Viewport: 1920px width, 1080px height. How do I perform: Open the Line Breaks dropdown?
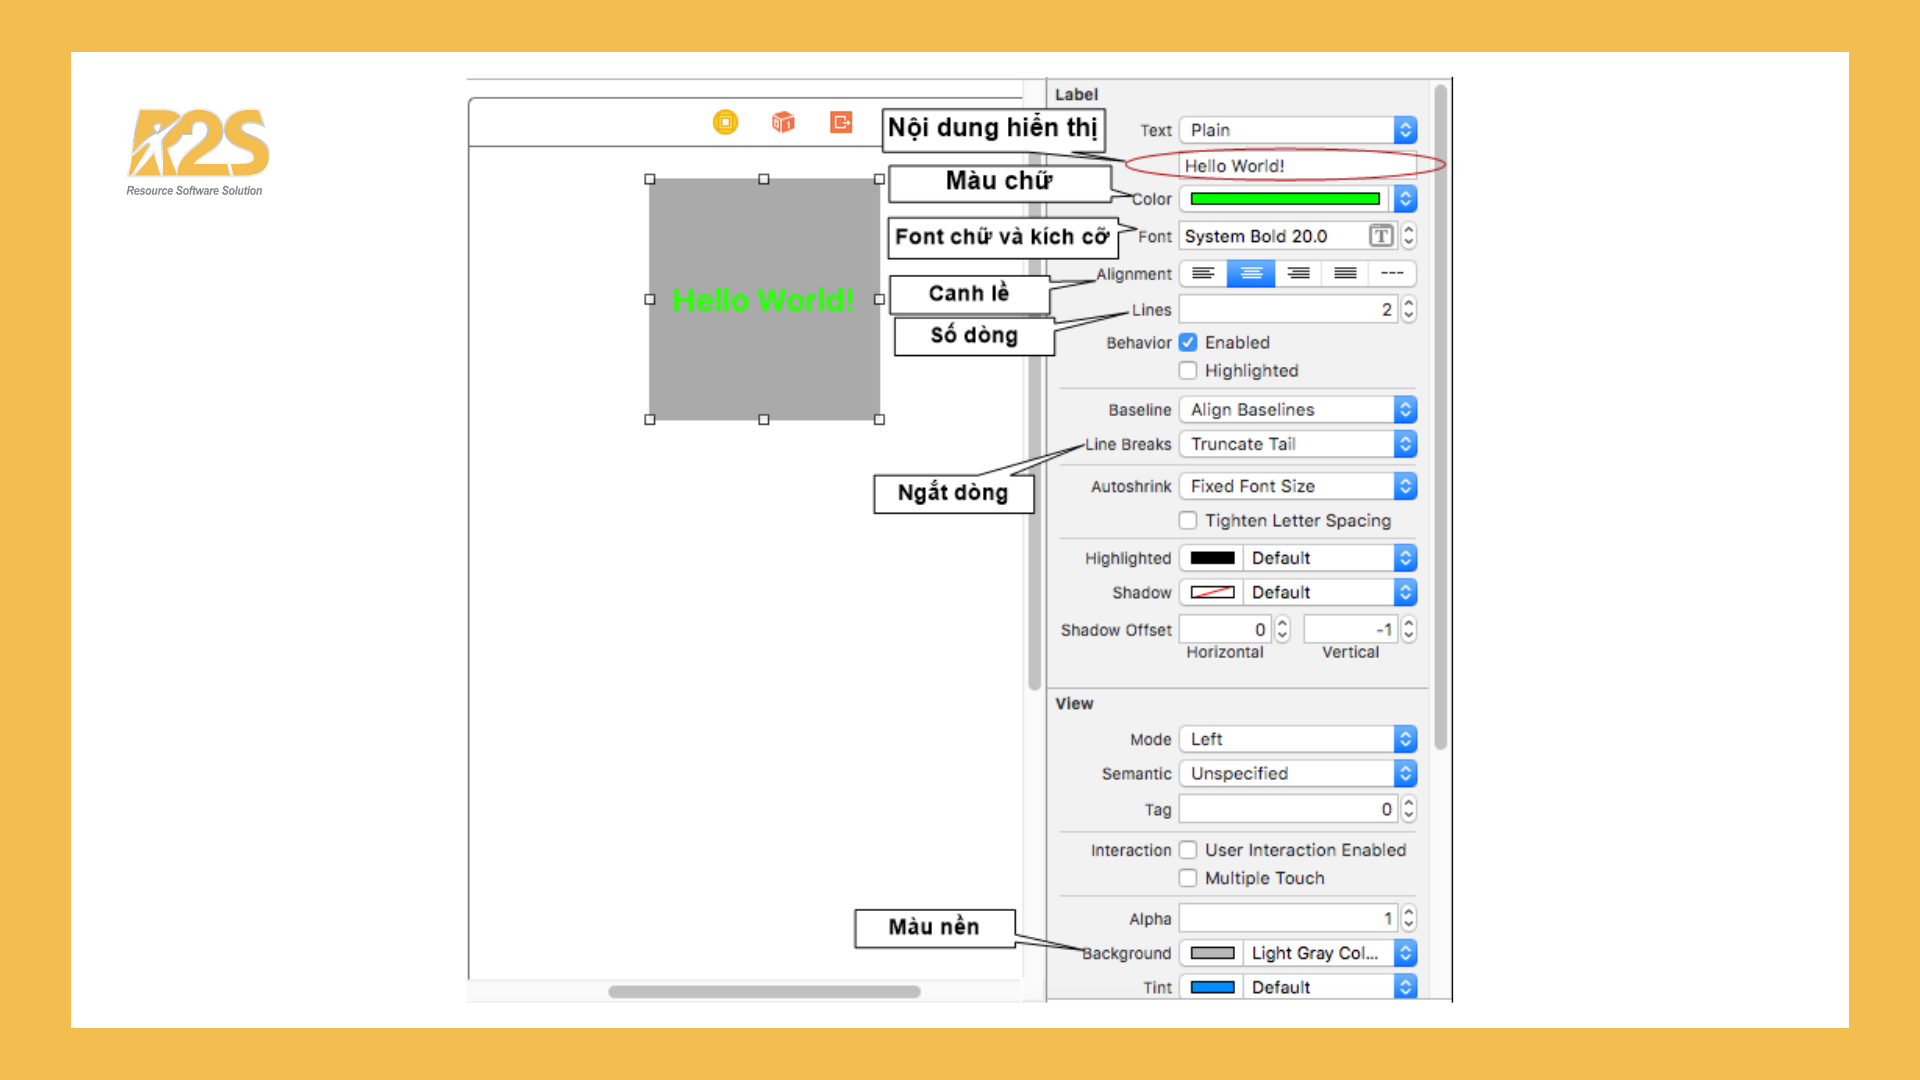coord(1296,444)
